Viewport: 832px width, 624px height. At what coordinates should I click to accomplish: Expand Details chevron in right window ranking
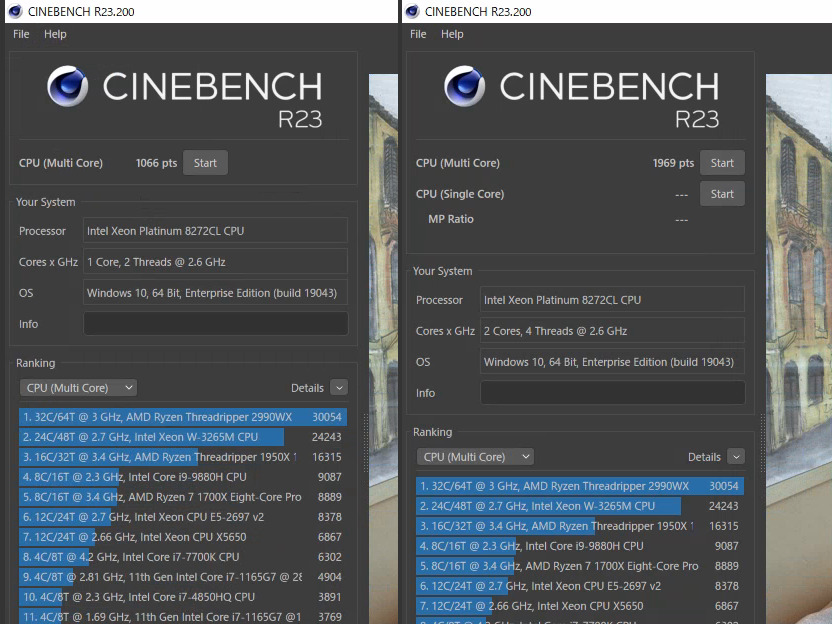click(x=736, y=457)
